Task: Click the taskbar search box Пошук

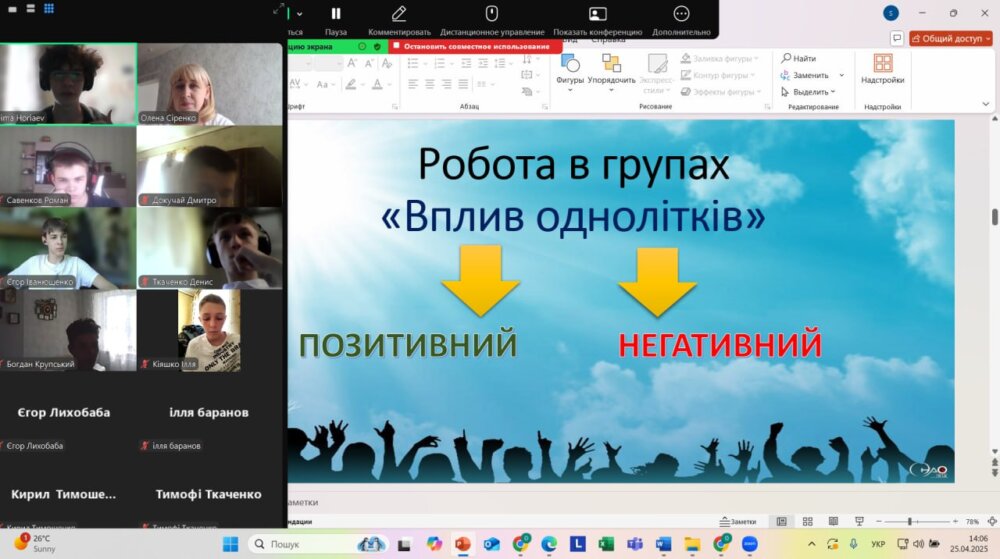Action: [317, 544]
